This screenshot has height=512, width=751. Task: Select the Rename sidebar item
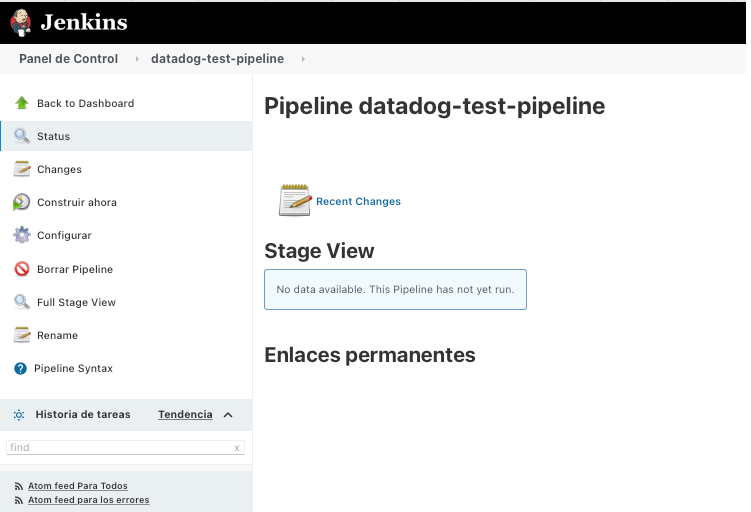pos(57,335)
